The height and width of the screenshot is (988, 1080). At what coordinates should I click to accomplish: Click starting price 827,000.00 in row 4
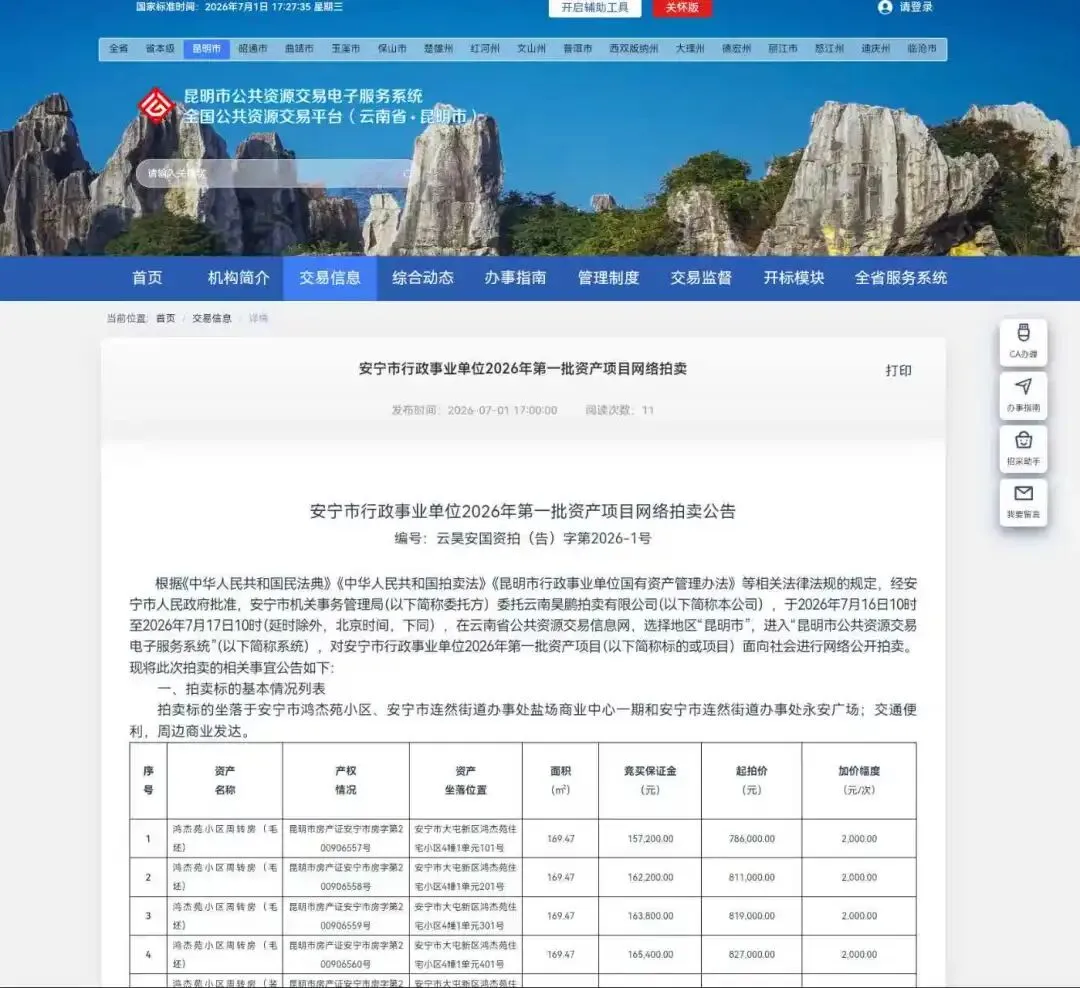751,954
